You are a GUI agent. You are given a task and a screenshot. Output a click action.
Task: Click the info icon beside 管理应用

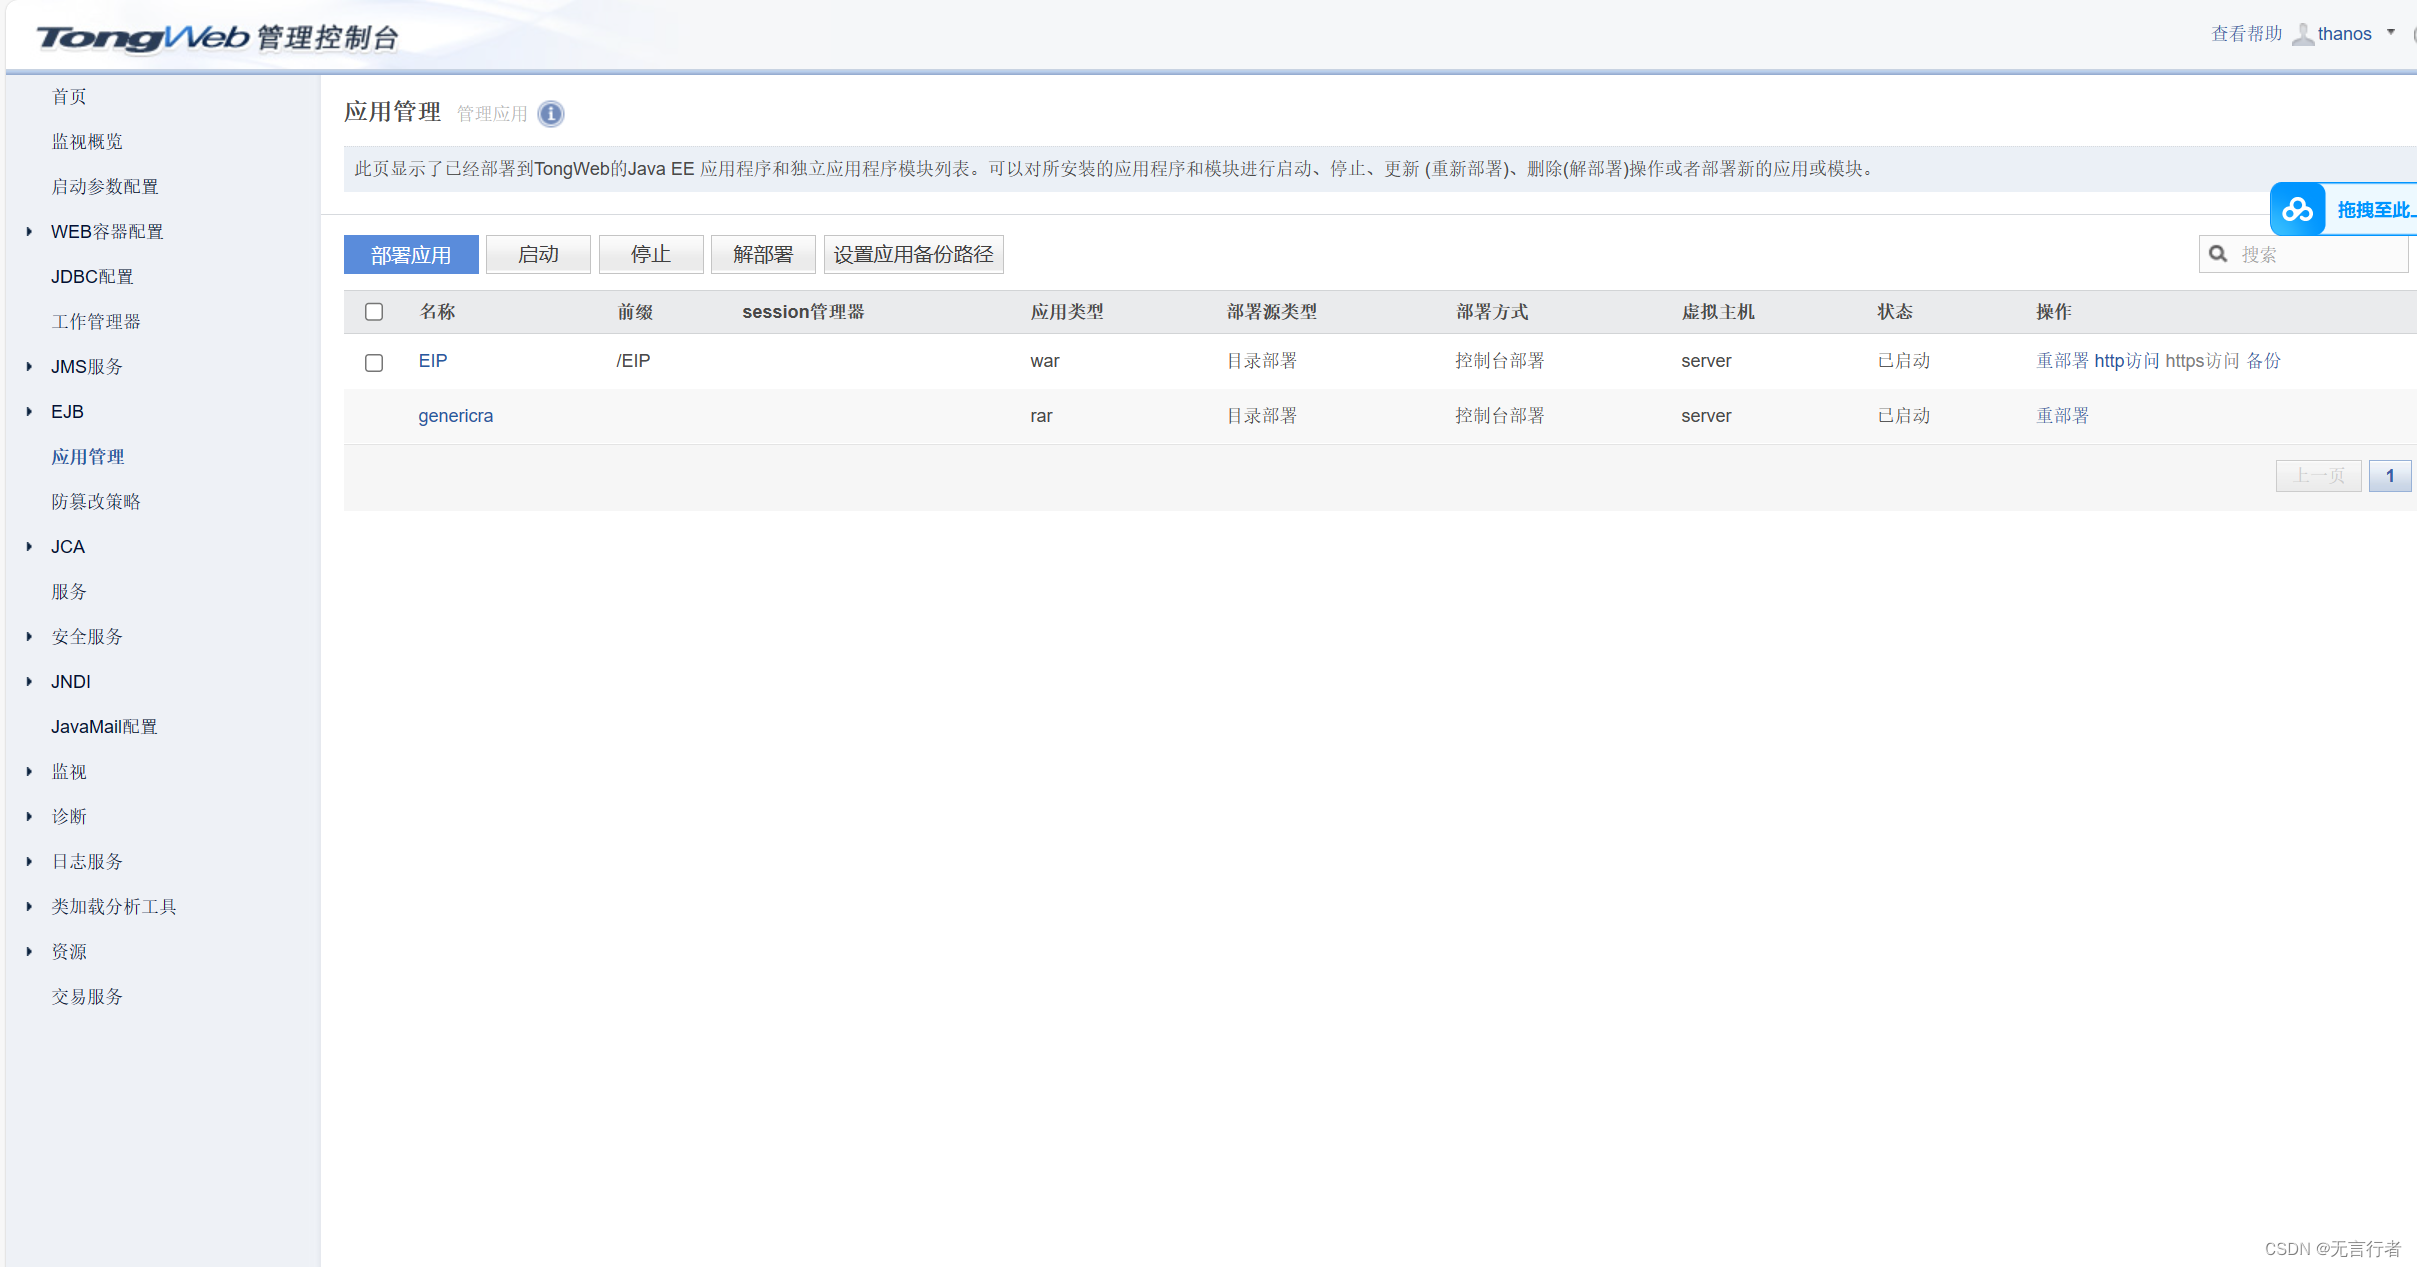click(550, 114)
